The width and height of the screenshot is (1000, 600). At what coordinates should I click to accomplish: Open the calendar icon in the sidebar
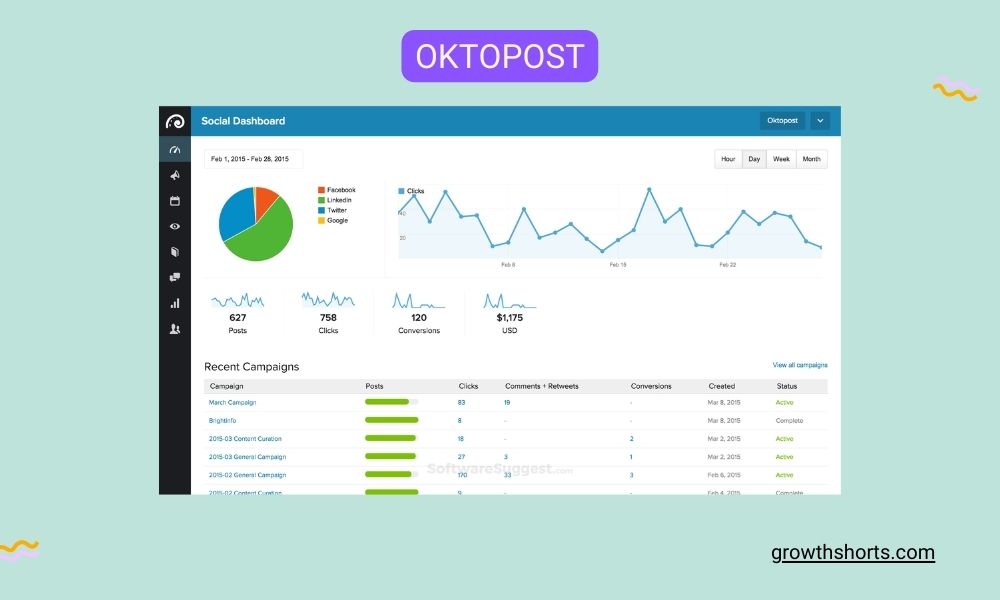(175, 200)
